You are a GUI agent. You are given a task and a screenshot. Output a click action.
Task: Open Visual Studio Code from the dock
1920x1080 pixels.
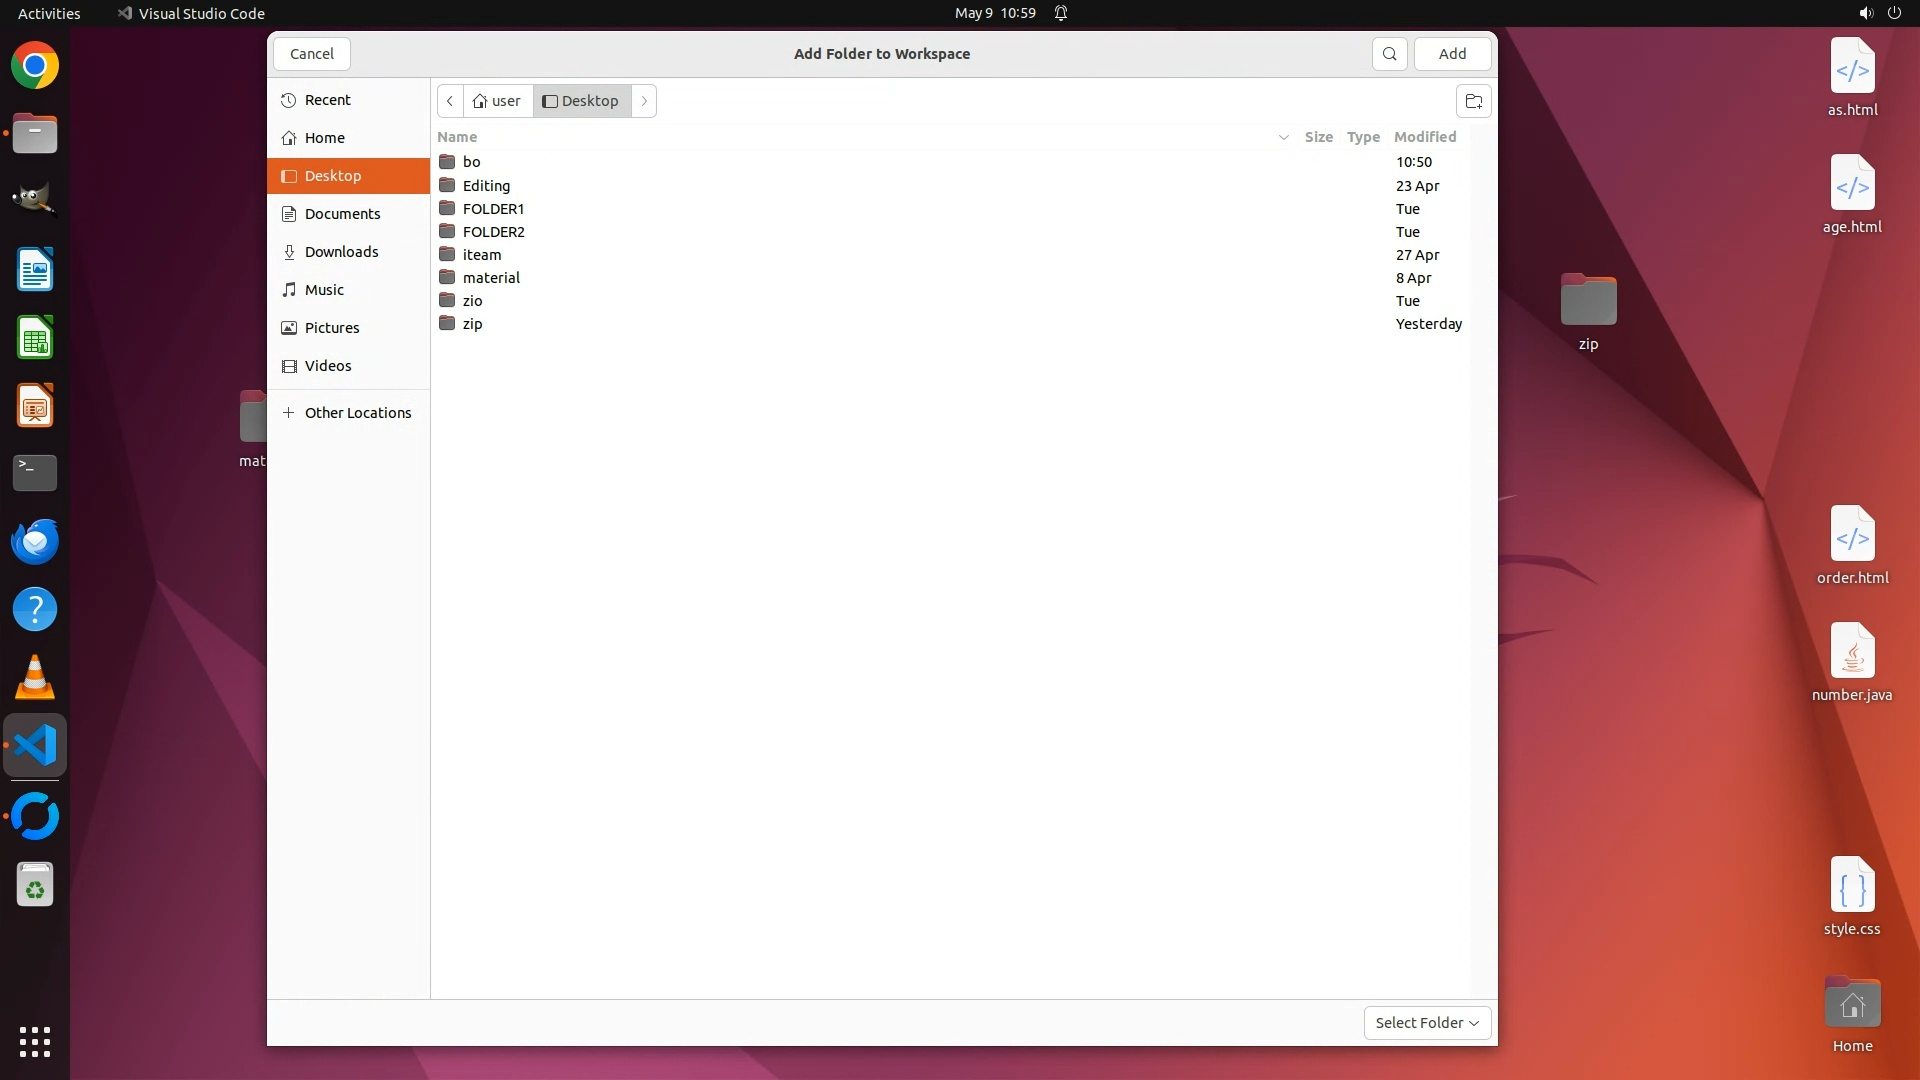[35, 746]
